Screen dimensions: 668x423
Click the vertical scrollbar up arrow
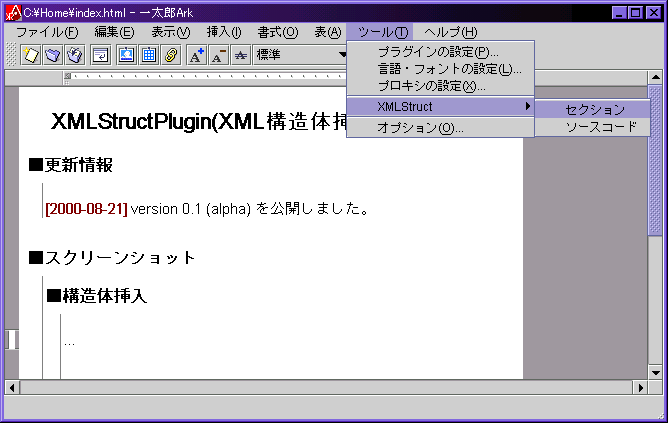[655, 77]
